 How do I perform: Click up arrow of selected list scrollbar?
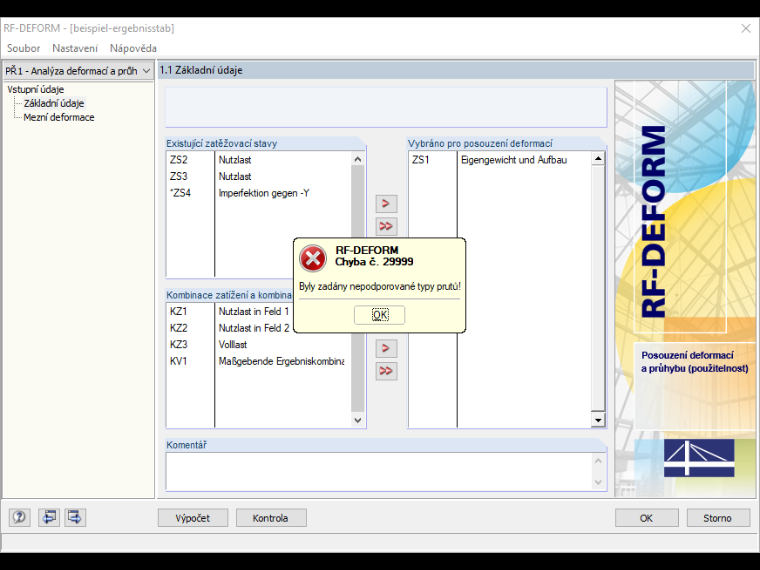pyautogui.click(x=598, y=158)
